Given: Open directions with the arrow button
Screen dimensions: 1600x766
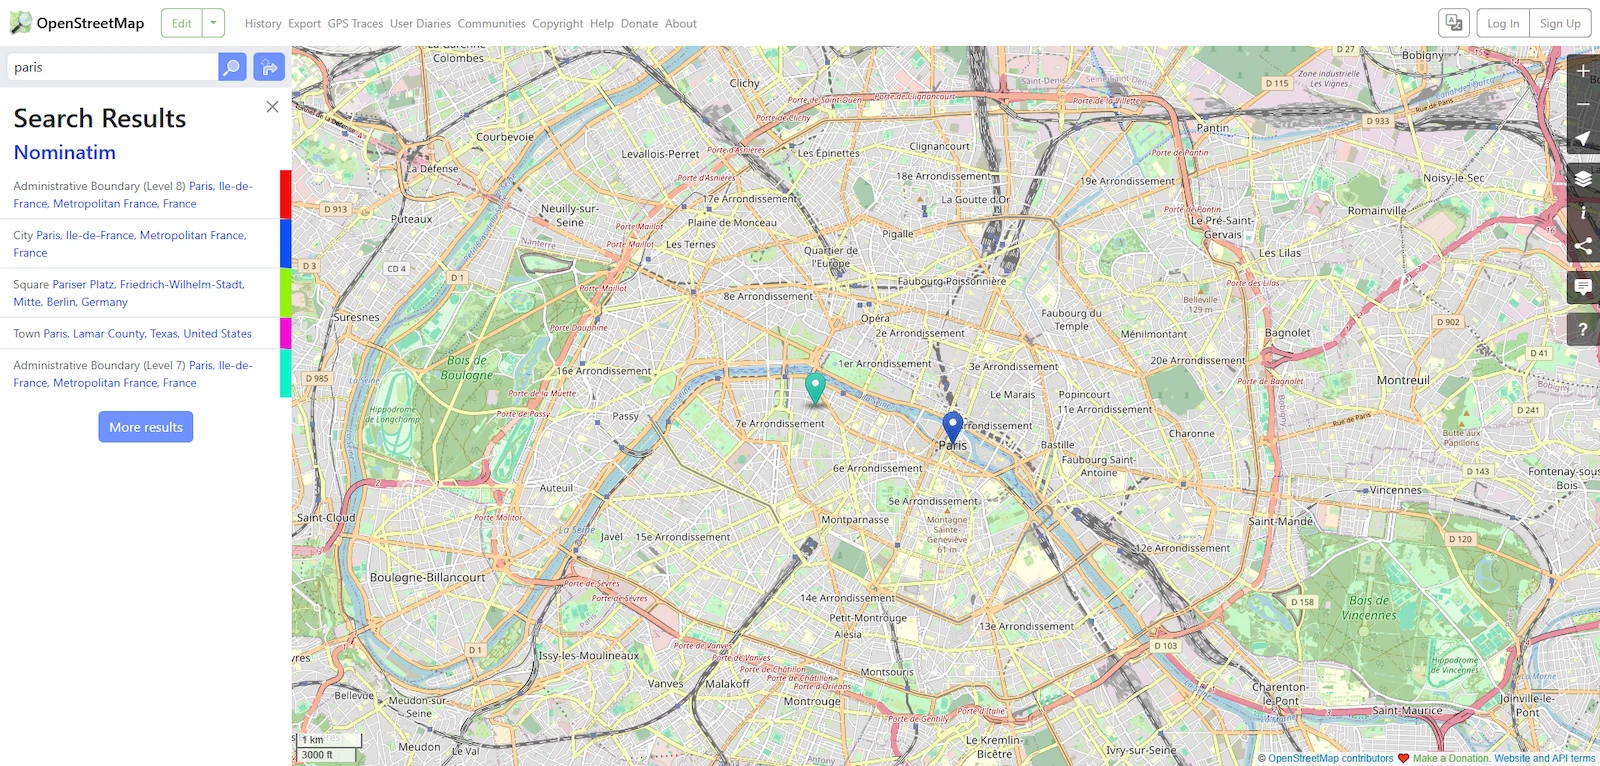Looking at the screenshot, I should tap(269, 67).
